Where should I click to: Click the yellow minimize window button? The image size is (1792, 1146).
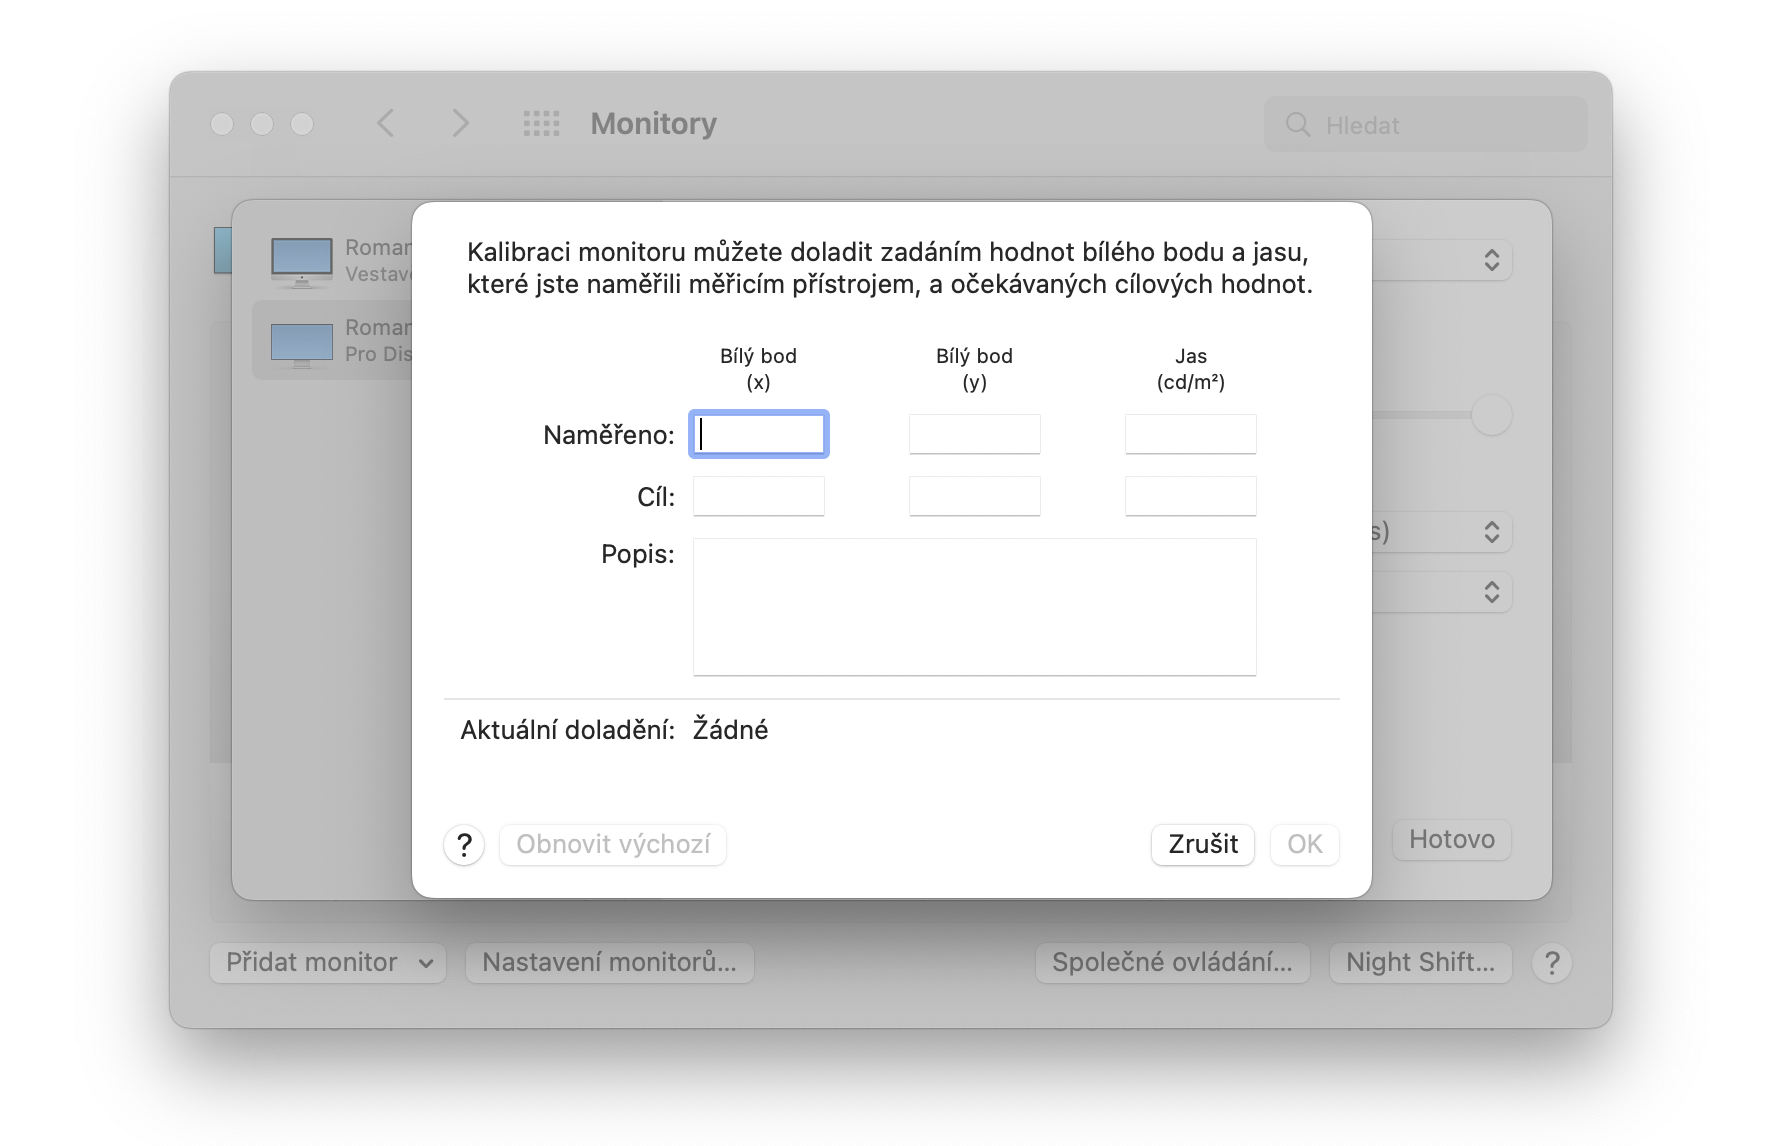(262, 124)
